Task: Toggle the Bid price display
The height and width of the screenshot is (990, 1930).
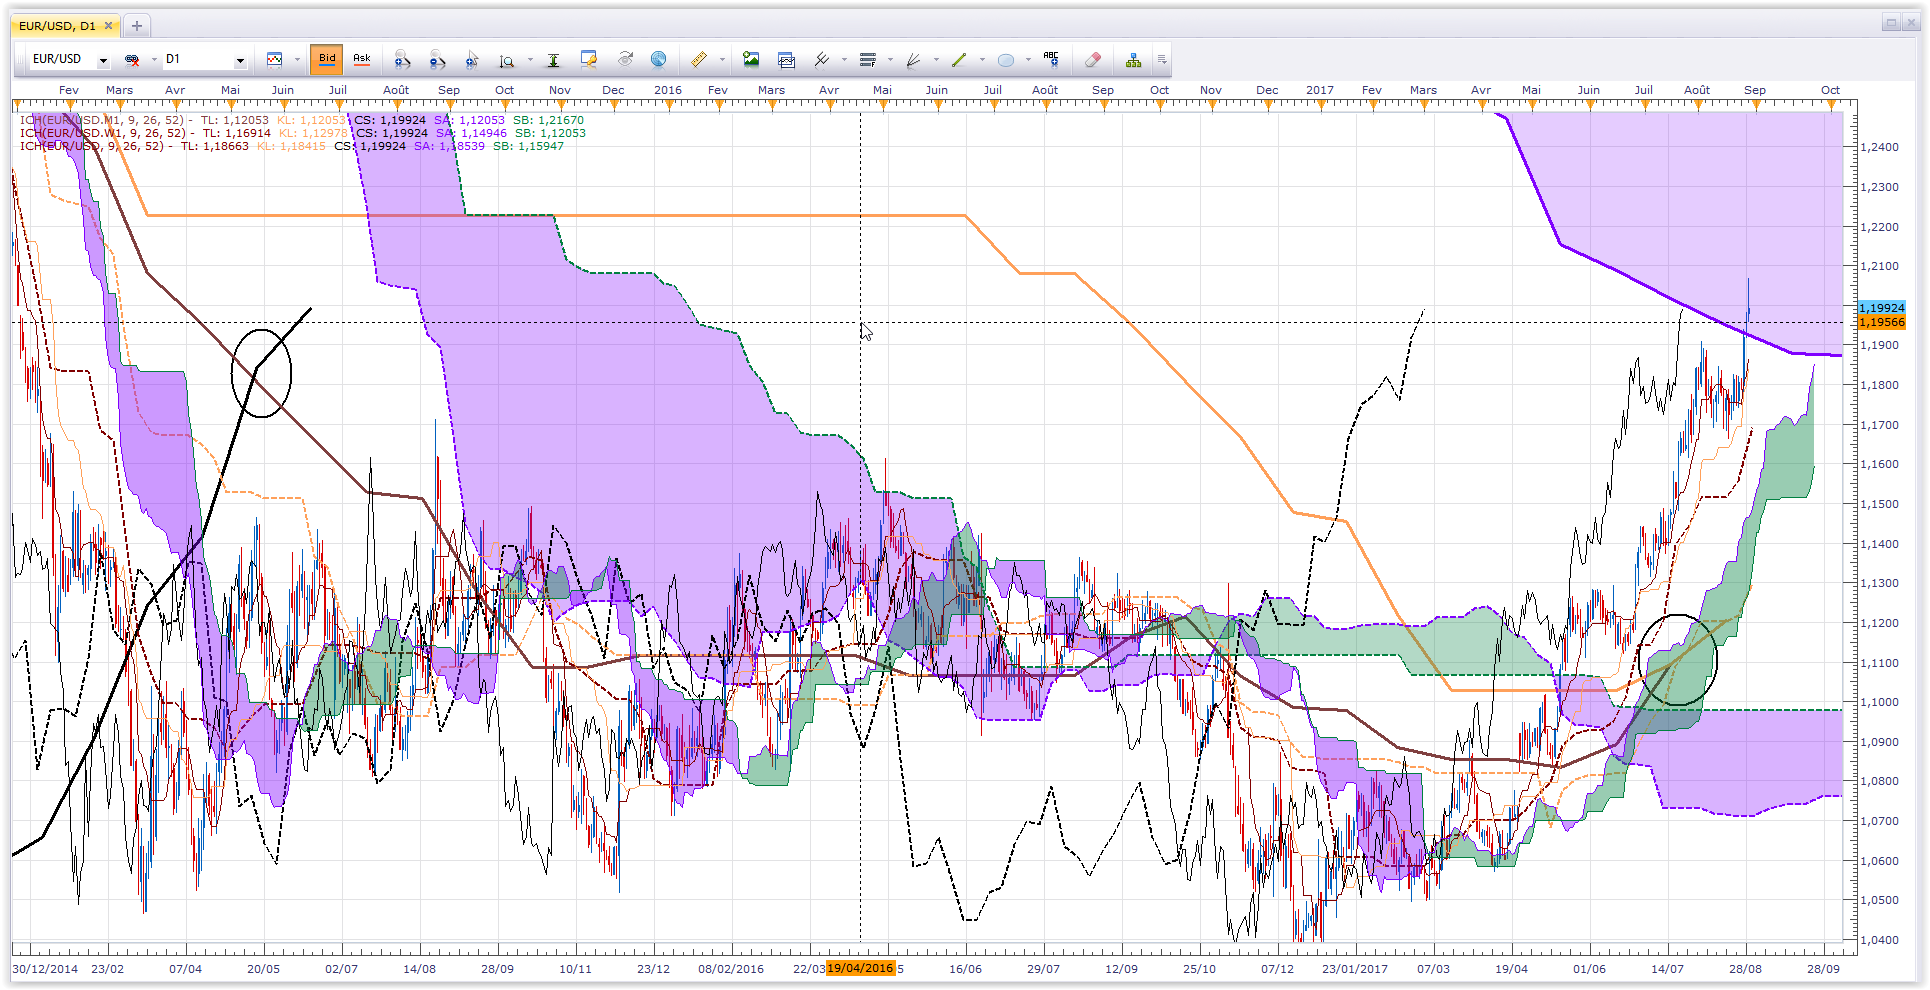Action: click(327, 60)
